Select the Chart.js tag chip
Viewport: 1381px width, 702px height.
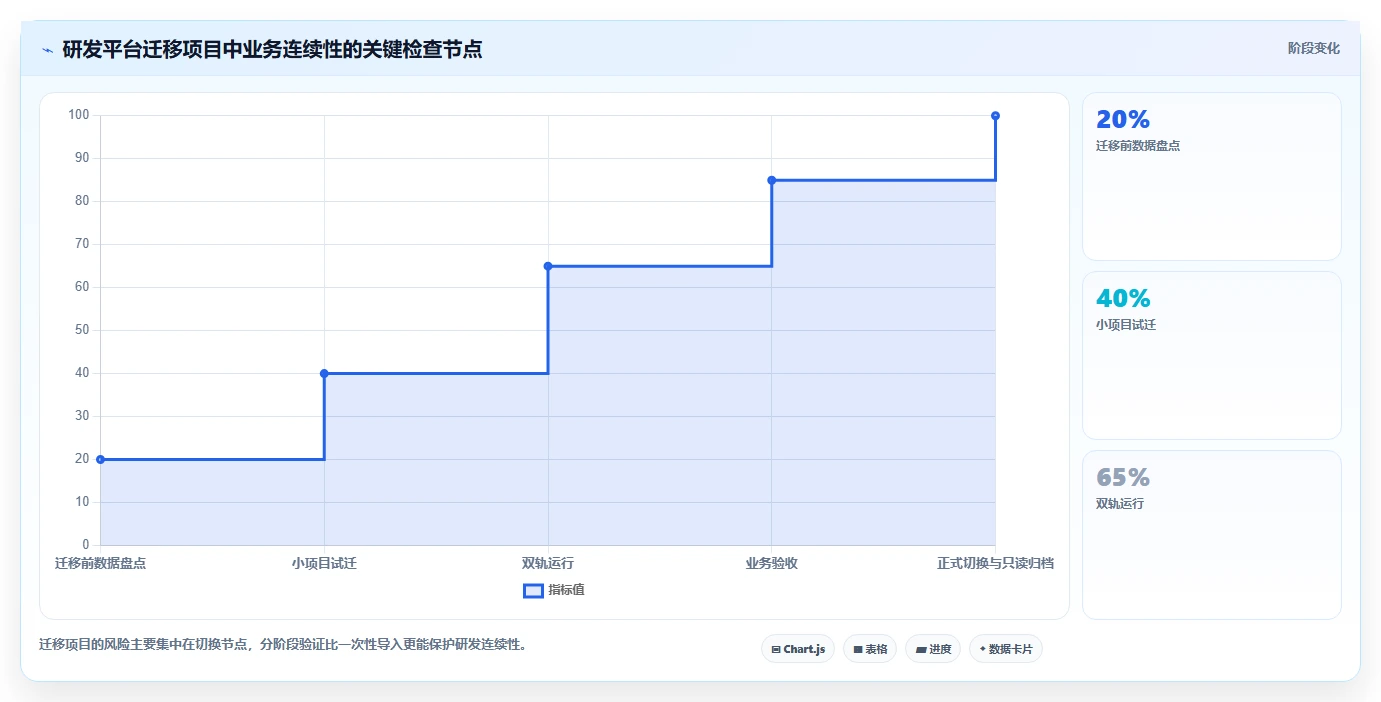tap(798, 649)
